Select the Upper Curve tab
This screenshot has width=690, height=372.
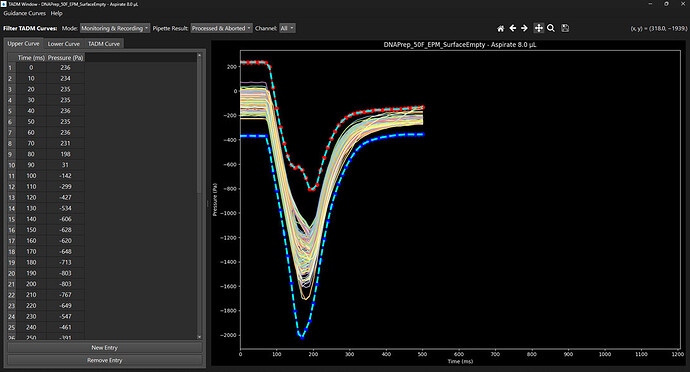pyautogui.click(x=23, y=44)
